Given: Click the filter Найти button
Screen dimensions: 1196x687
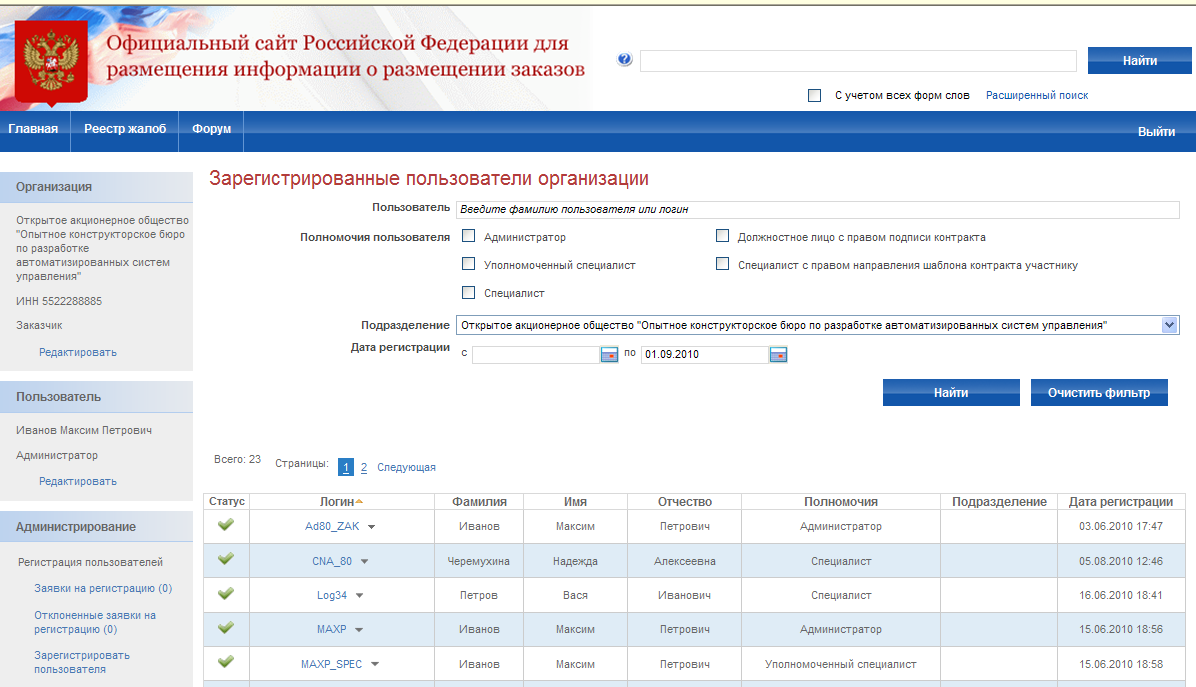Looking at the screenshot, I should tap(951, 393).
